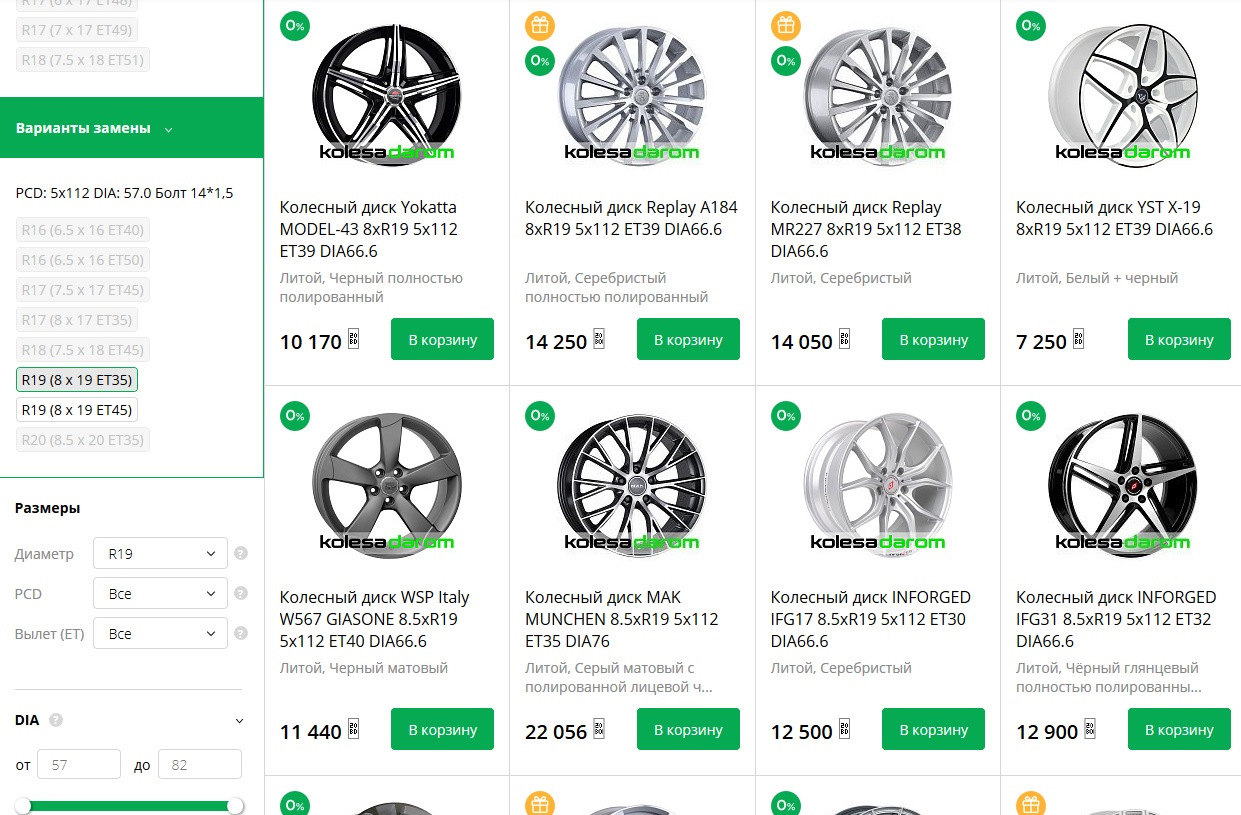Select the R19 (8 x 19 ET45) size option
This screenshot has height=815, width=1241.
[77, 410]
